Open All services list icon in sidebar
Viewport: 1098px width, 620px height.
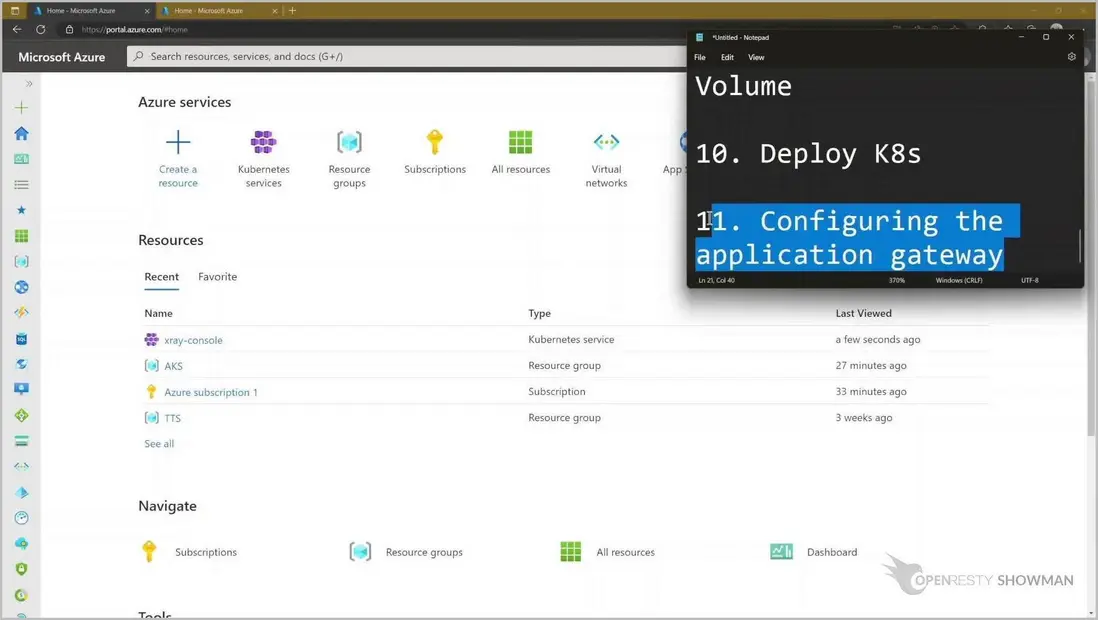pyautogui.click(x=22, y=185)
